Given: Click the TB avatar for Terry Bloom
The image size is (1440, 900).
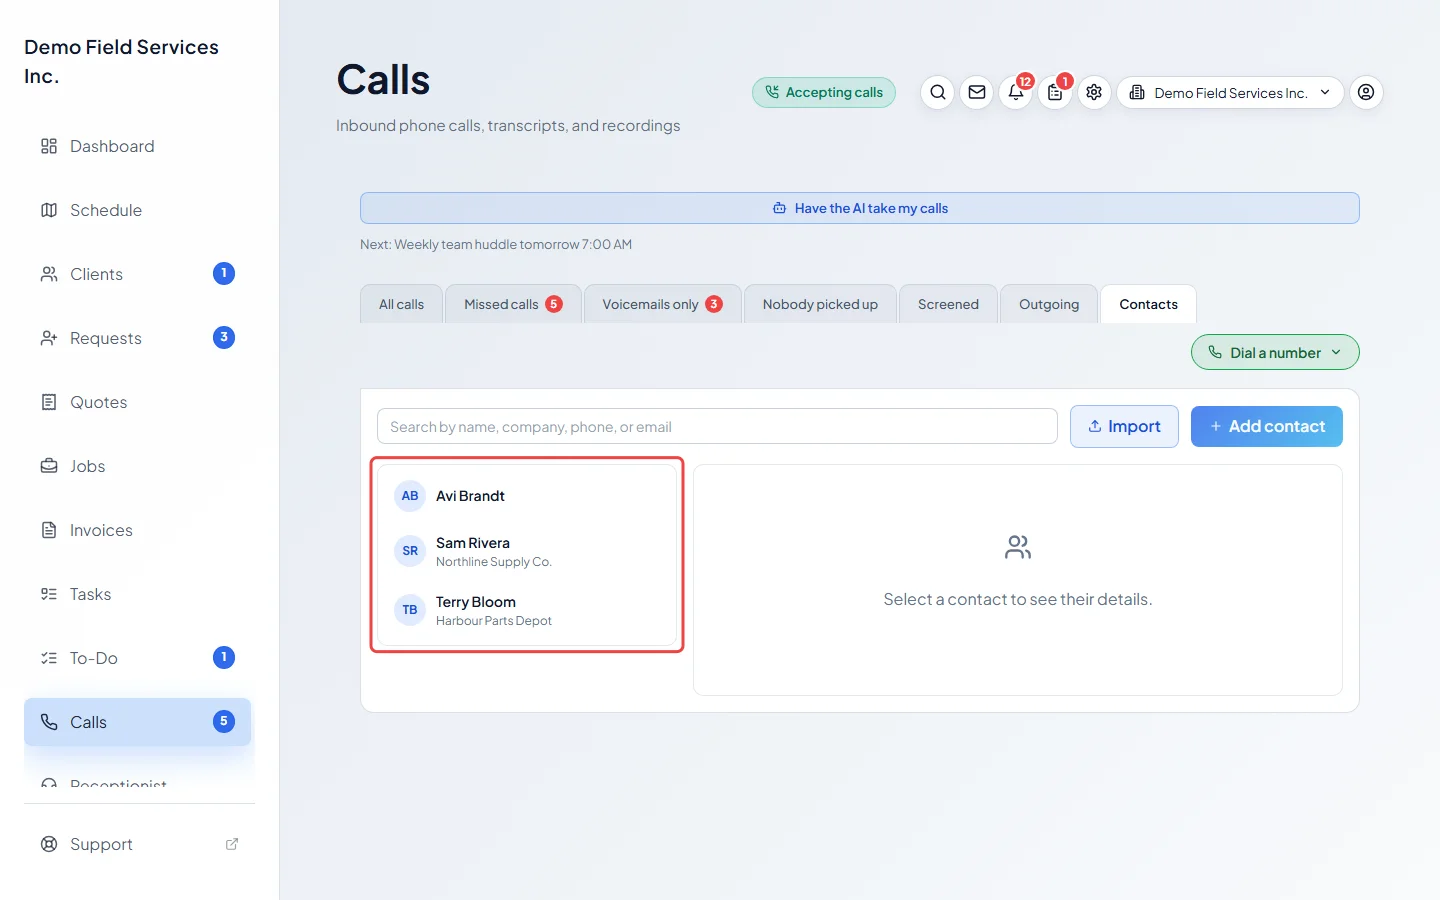Looking at the screenshot, I should pyautogui.click(x=410, y=610).
